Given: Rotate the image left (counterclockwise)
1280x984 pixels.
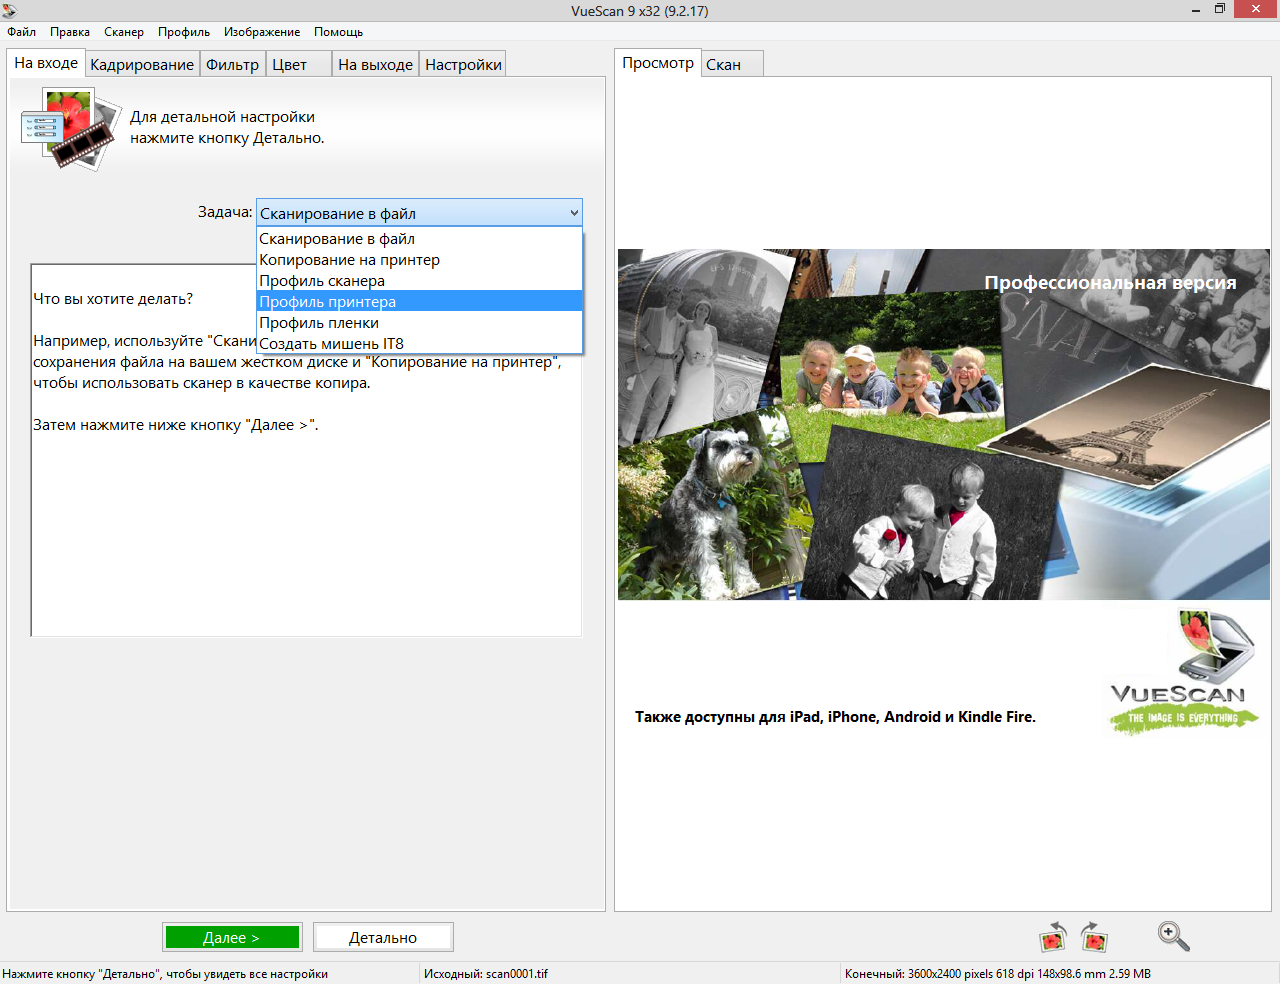Looking at the screenshot, I should (1052, 937).
